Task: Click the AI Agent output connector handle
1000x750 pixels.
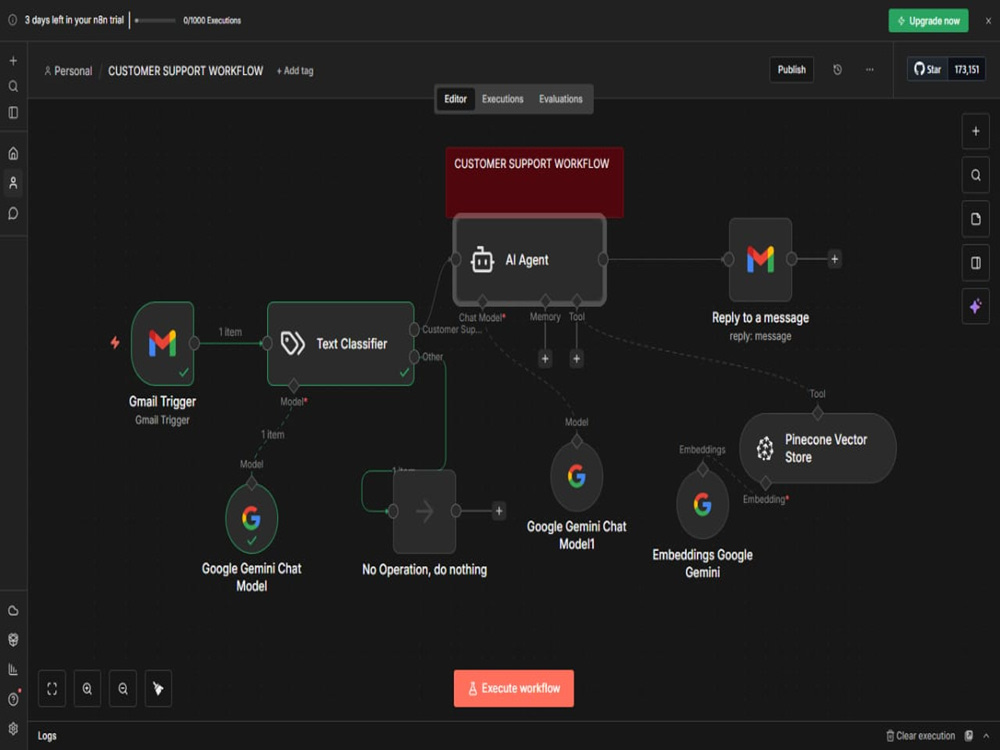Action: point(603,259)
